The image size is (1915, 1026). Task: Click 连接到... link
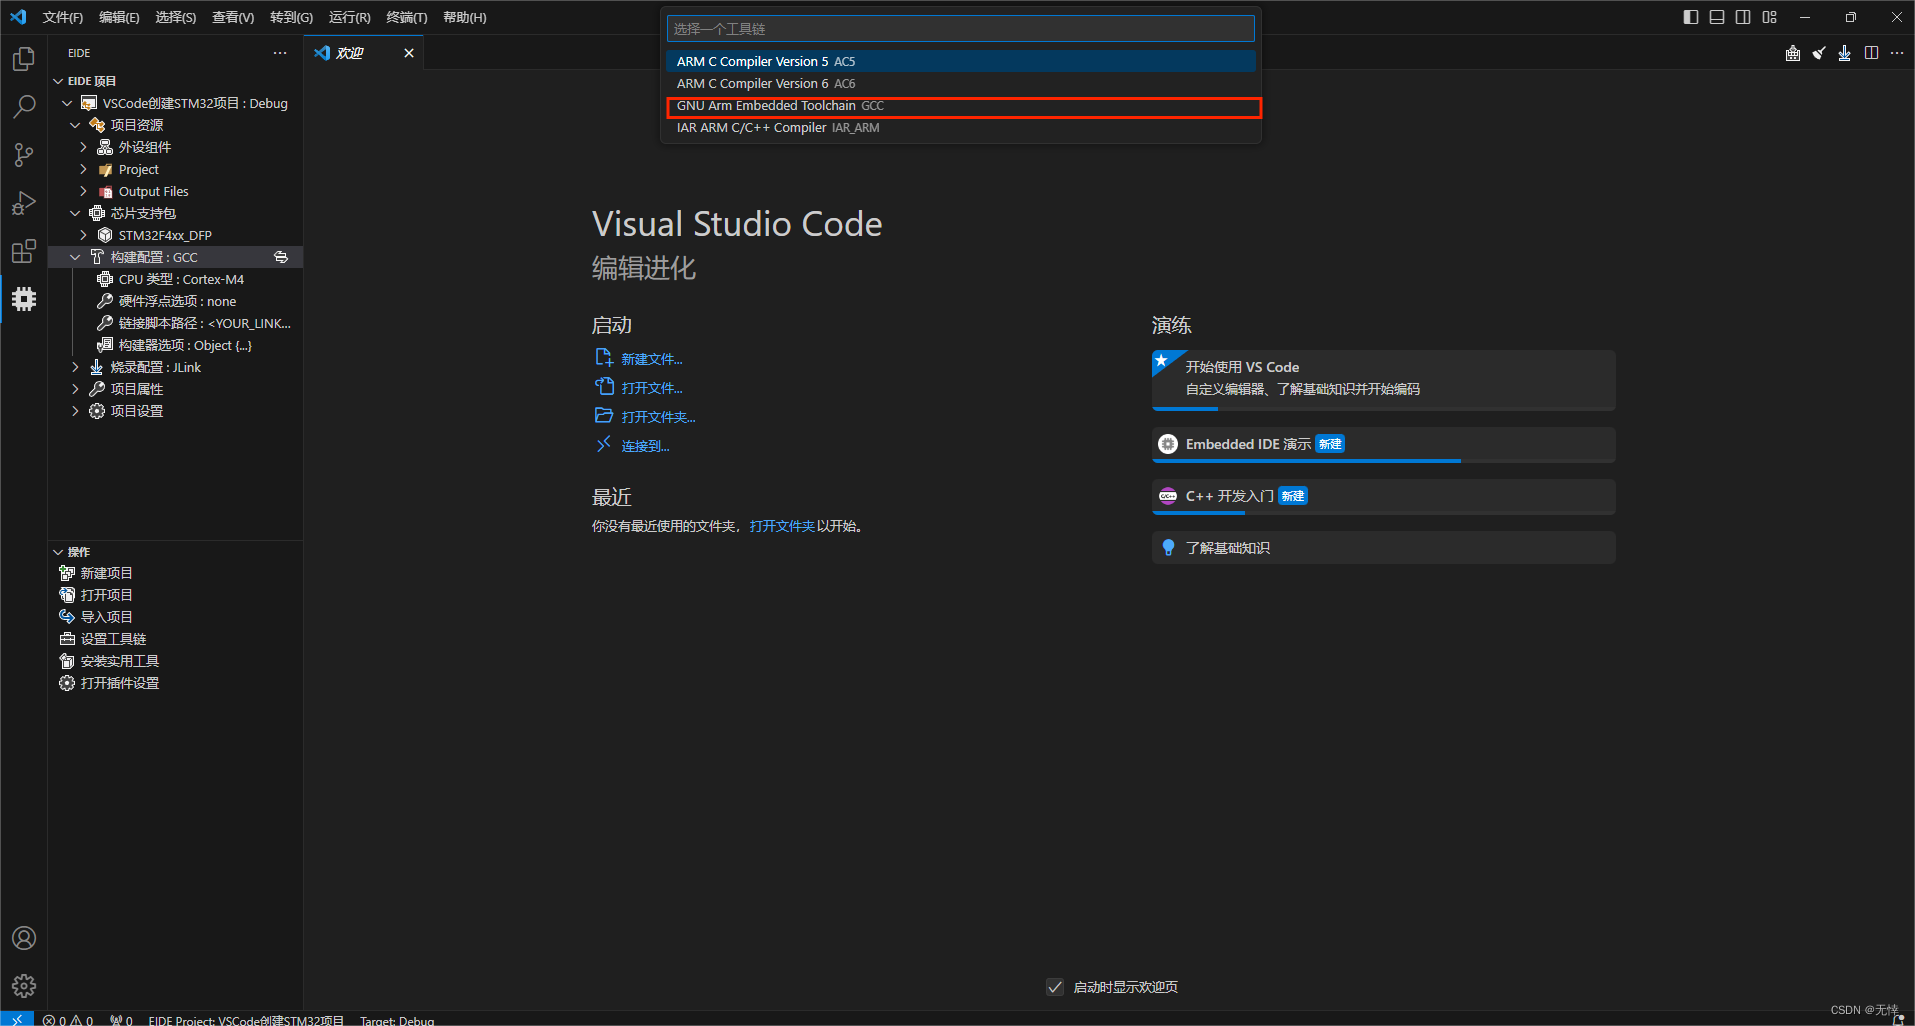[645, 446]
